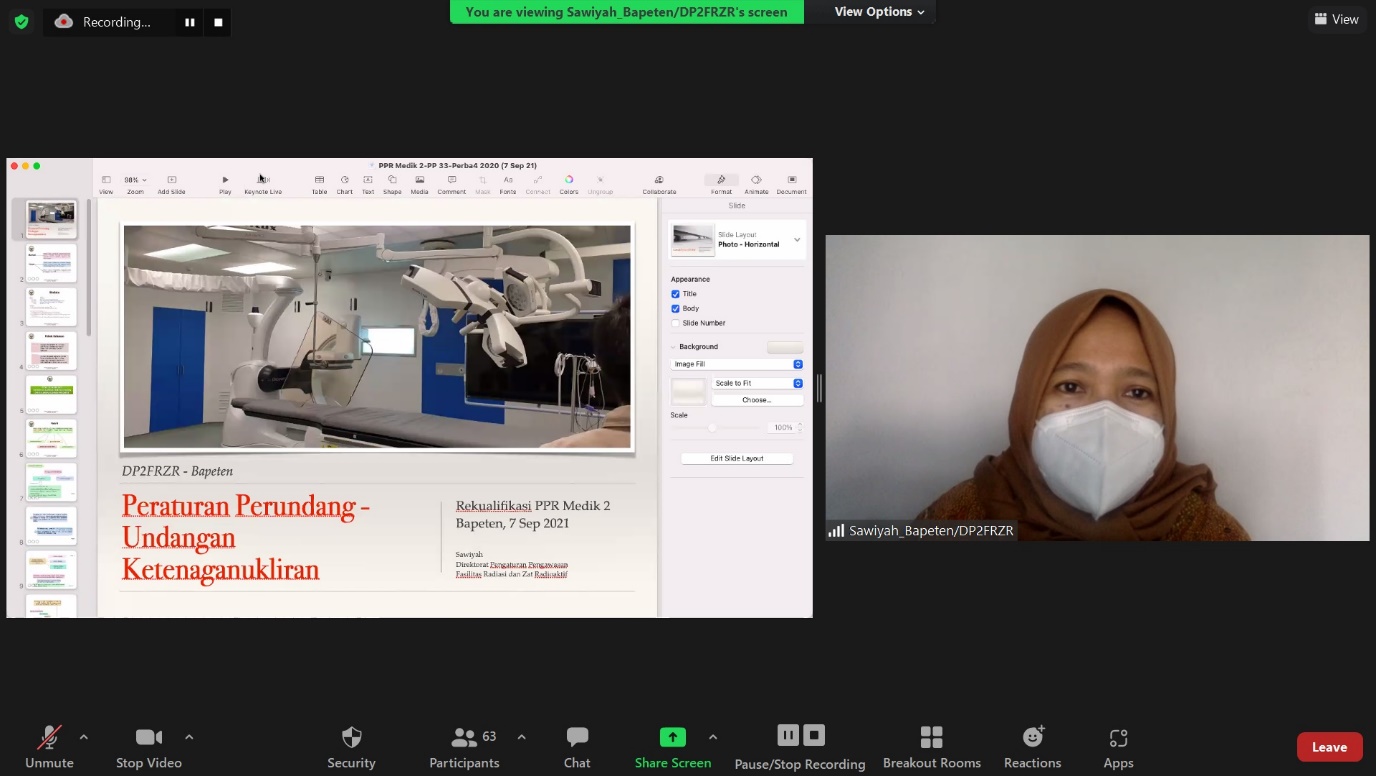Select slide 5 thumbnail in the navigator
This screenshot has height=776, width=1376.
click(51, 395)
